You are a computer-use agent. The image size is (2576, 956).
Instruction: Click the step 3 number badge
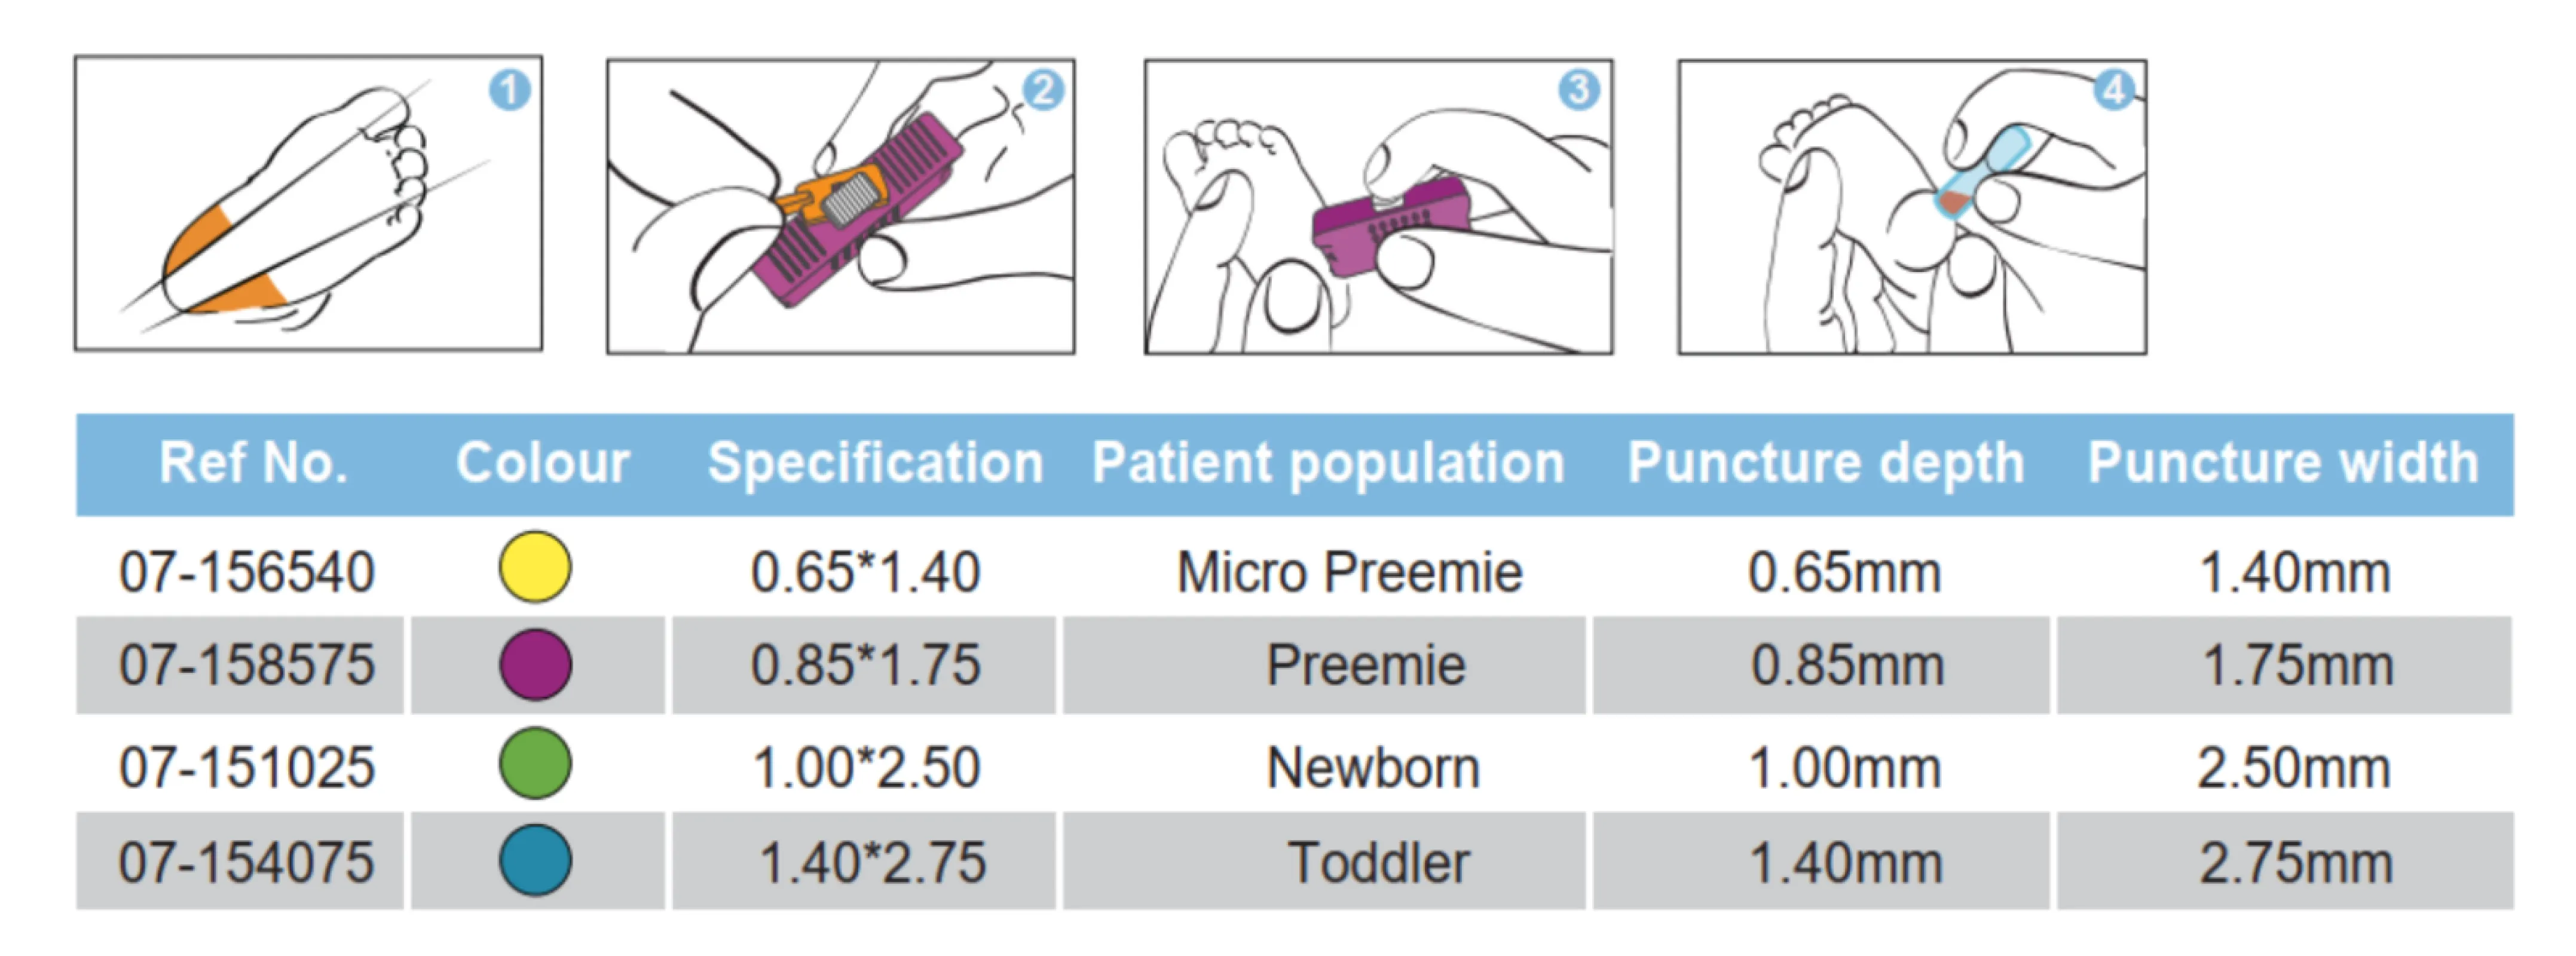(1578, 90)
